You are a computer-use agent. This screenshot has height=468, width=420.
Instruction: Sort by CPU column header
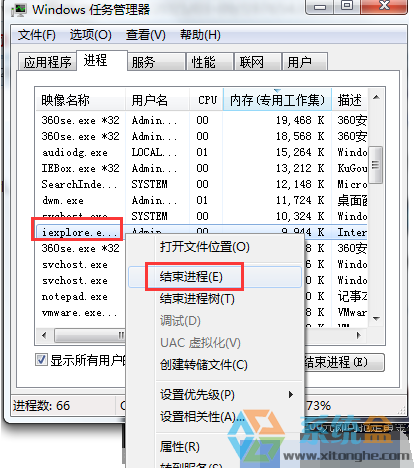coord(206,100)
